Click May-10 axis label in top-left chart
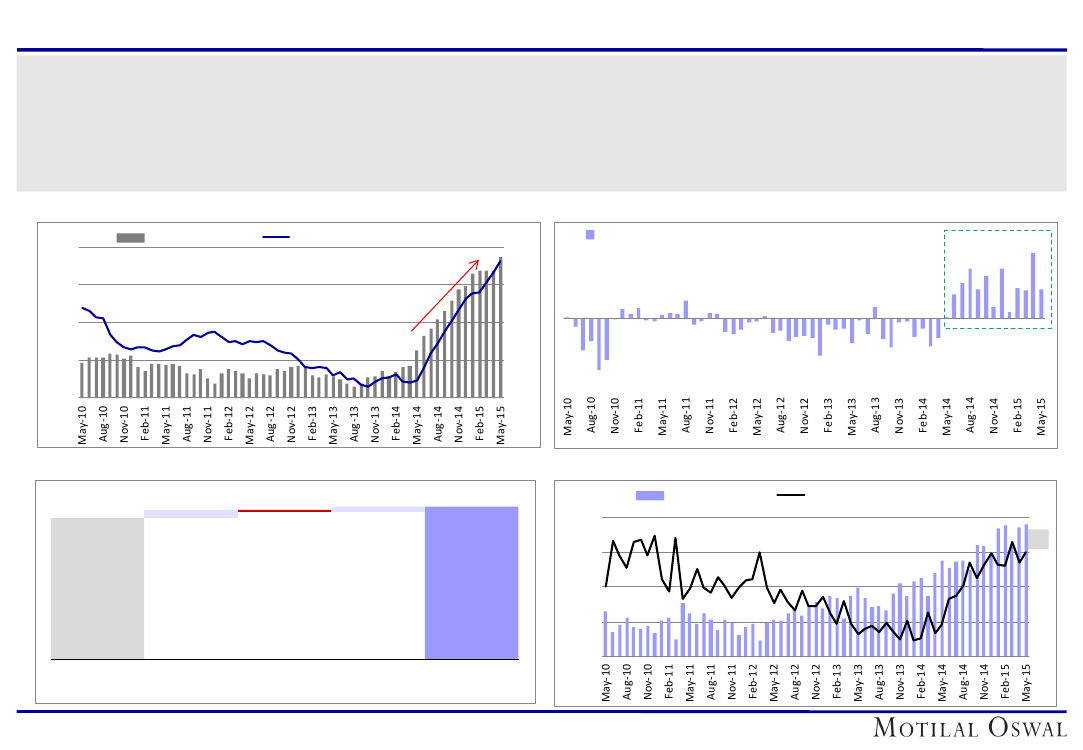This screenshot has height=750, width=1083. click(x=82, y=424)
